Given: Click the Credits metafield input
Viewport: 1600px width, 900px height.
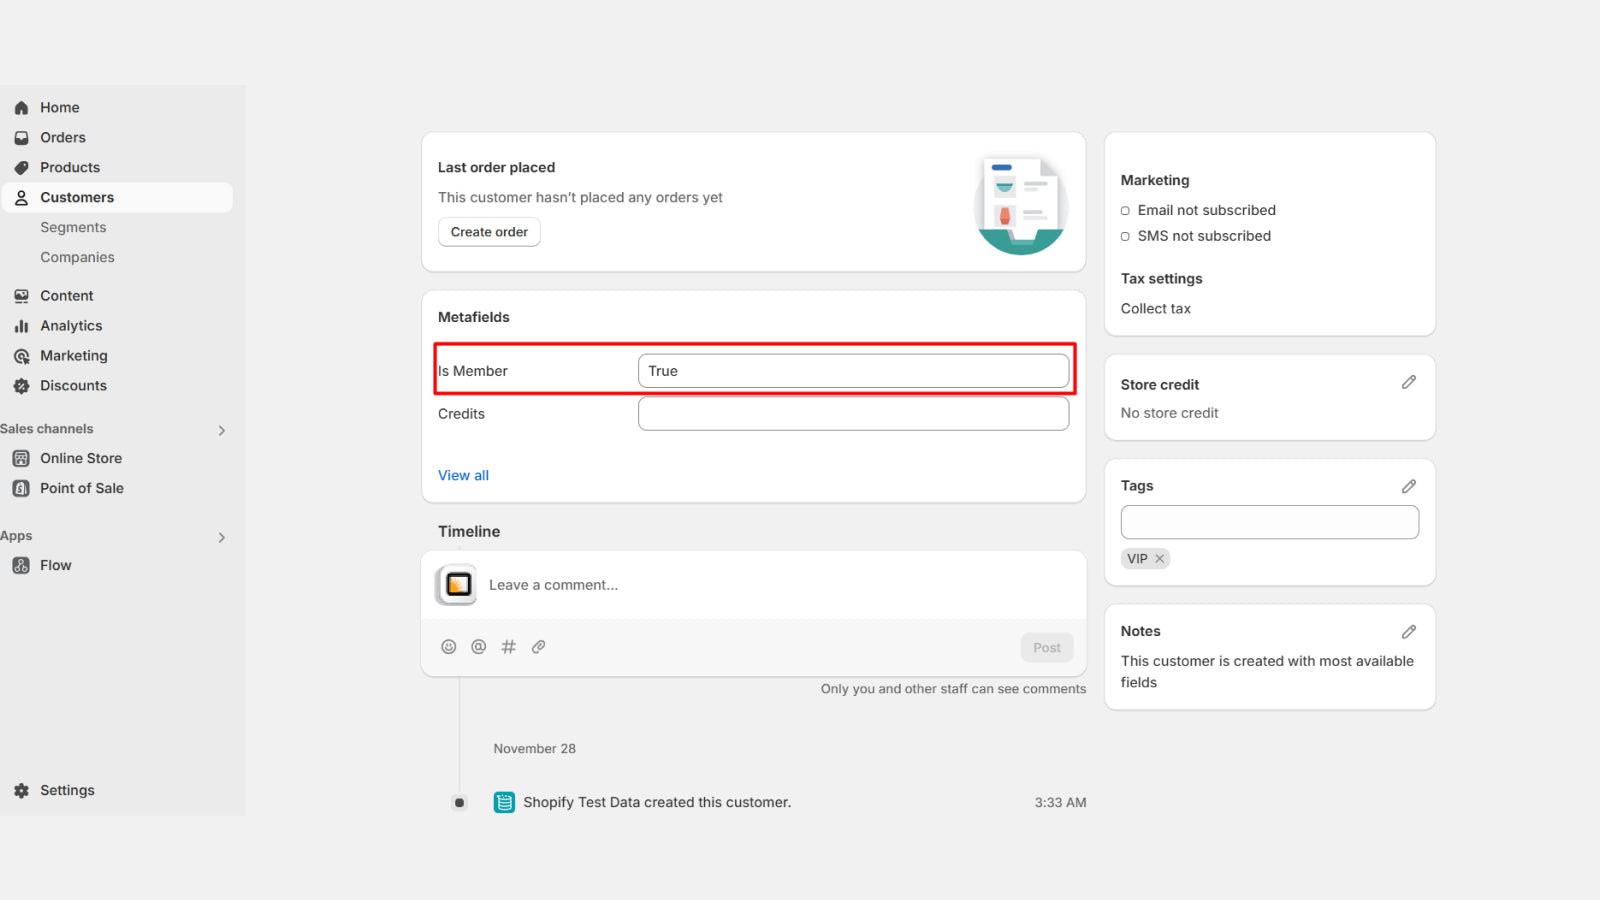Looking at the screenshot, I should pyautogui.click(x=853, y=414).
